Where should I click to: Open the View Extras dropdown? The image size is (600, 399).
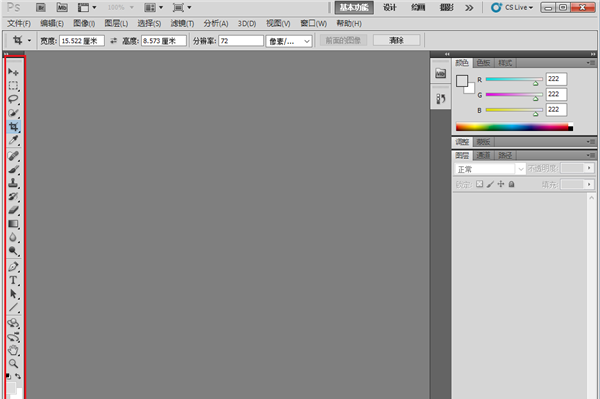coord(87,7)
